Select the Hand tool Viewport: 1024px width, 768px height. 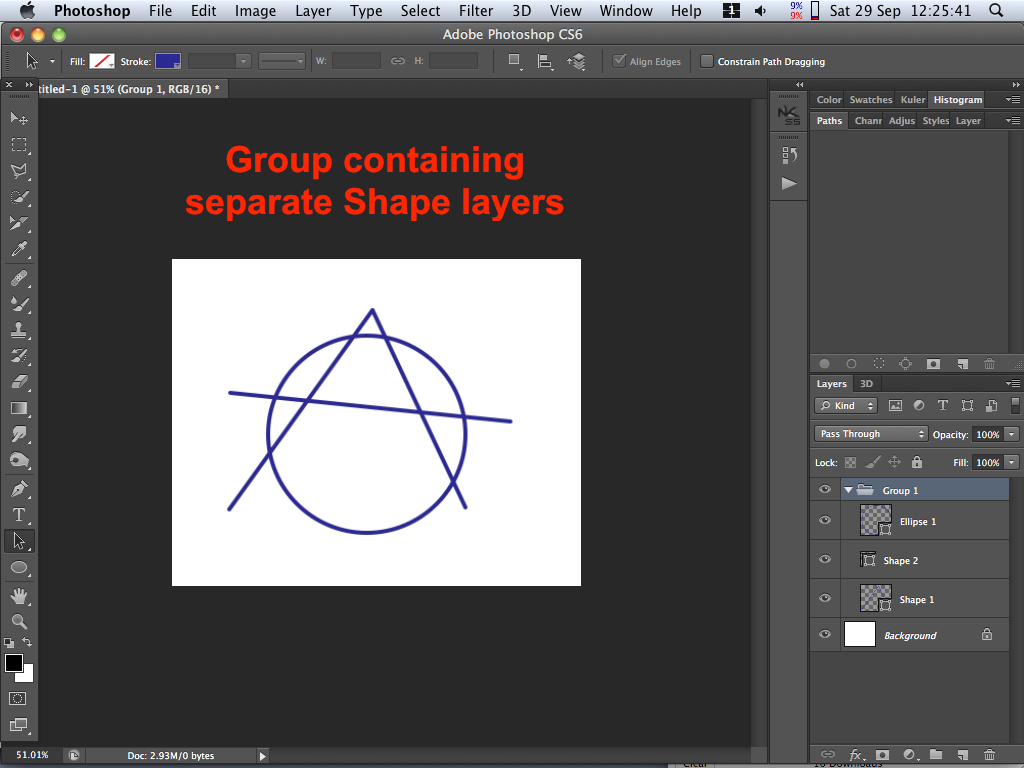click(18, 595)
